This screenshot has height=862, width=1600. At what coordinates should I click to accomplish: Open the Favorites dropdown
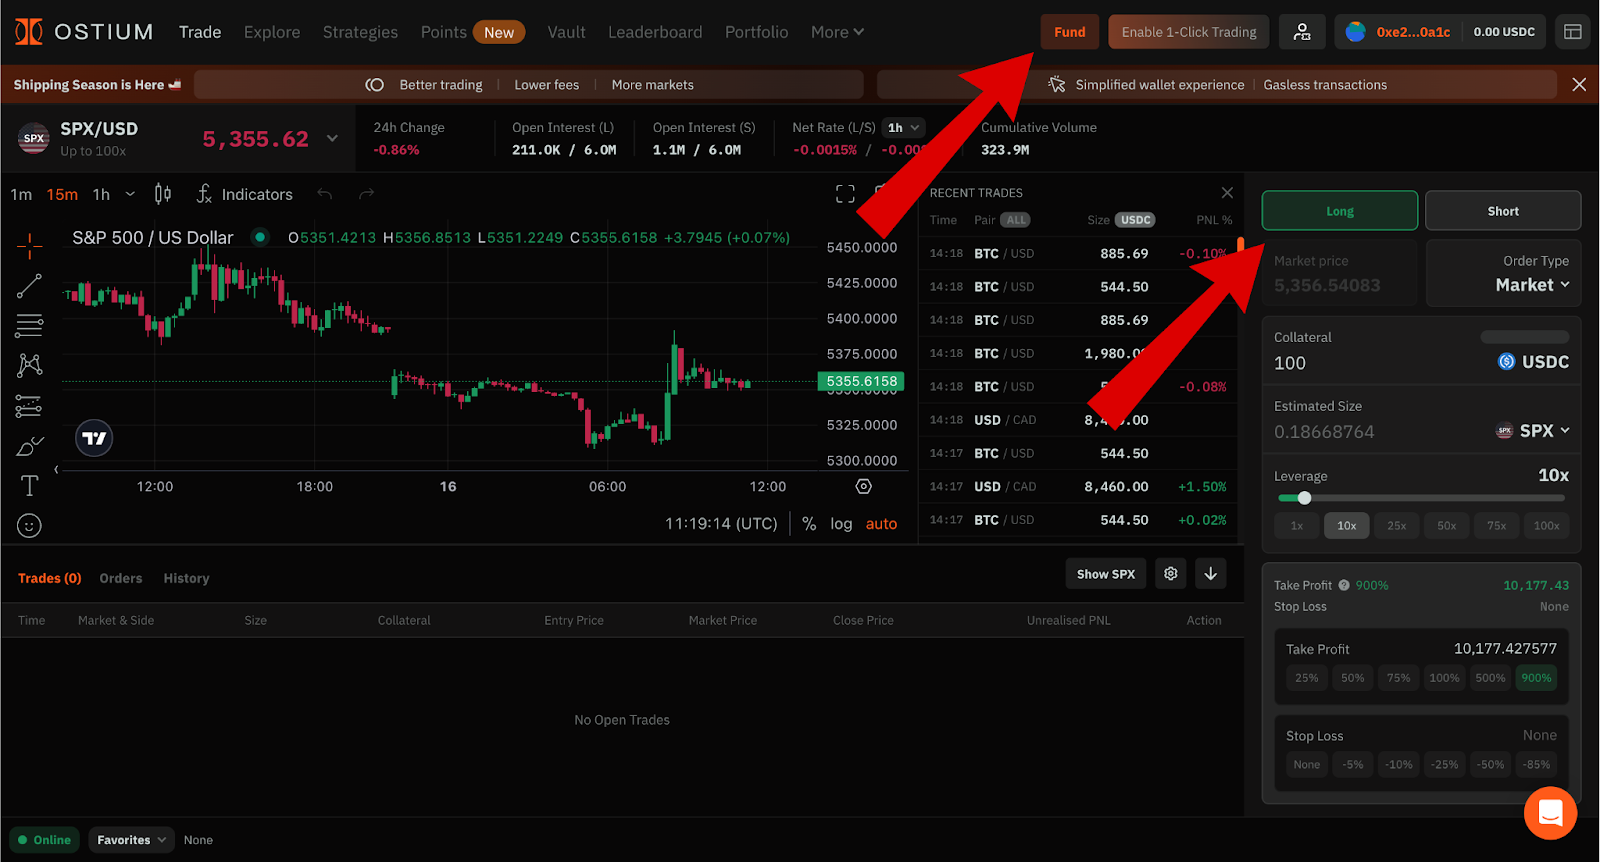(132, 840)
